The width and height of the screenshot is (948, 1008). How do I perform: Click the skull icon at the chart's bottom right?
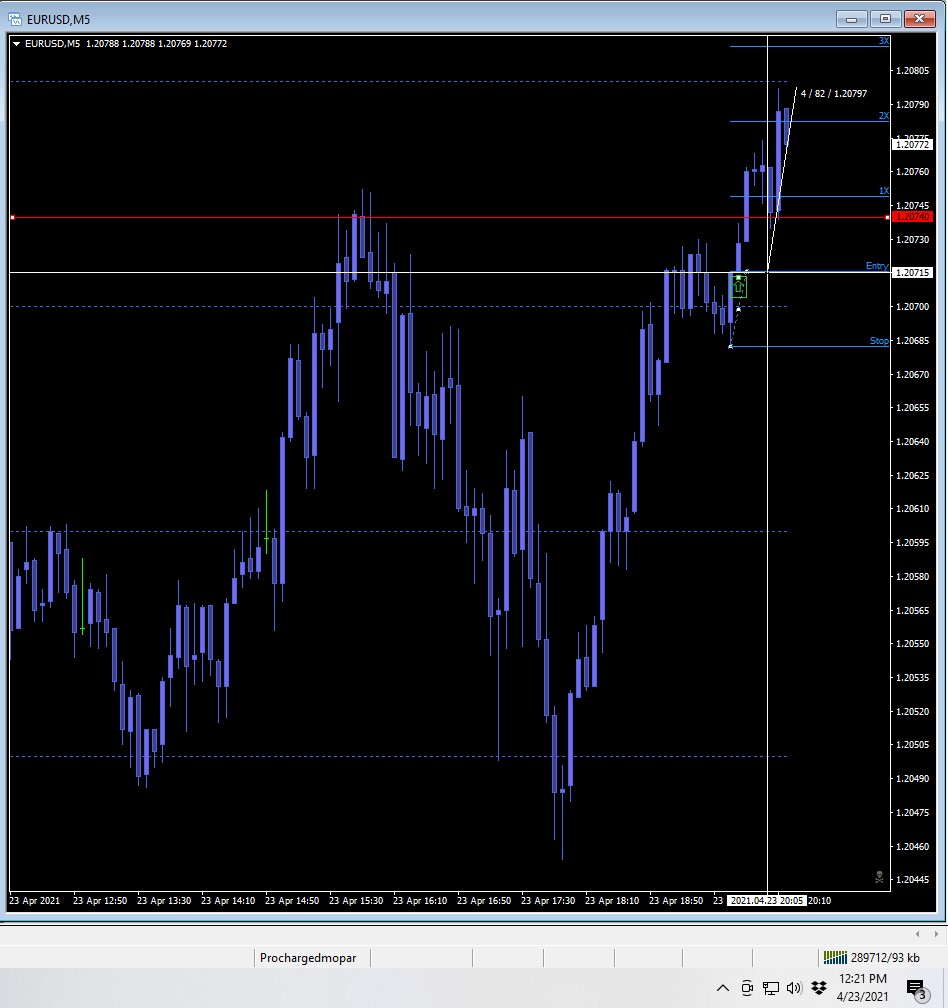click(879, 877)
